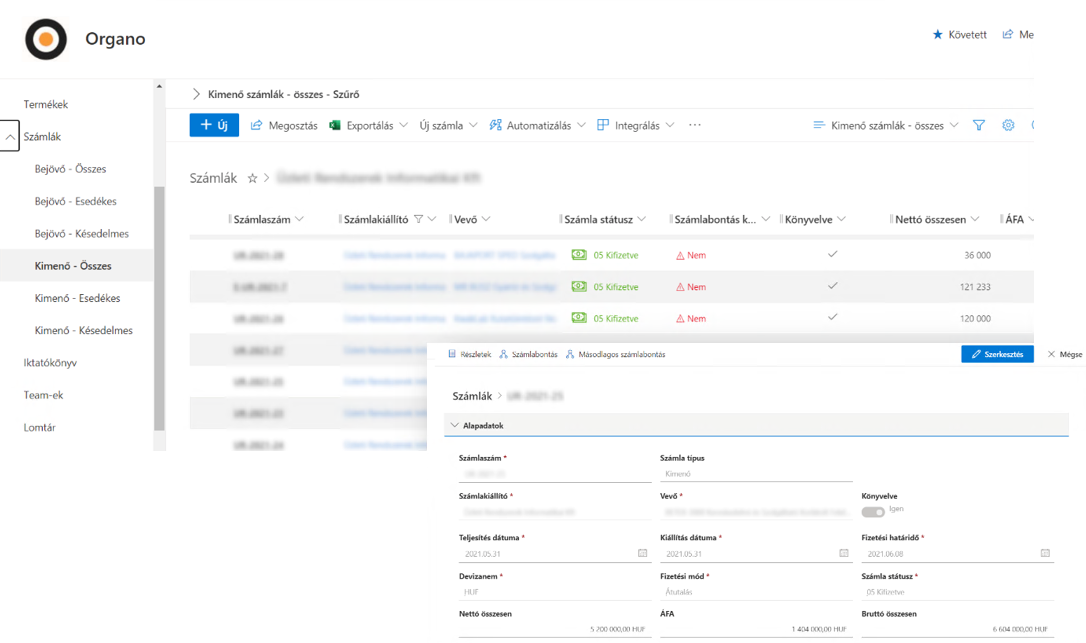Open list settings gear icon

[1008, 125]
